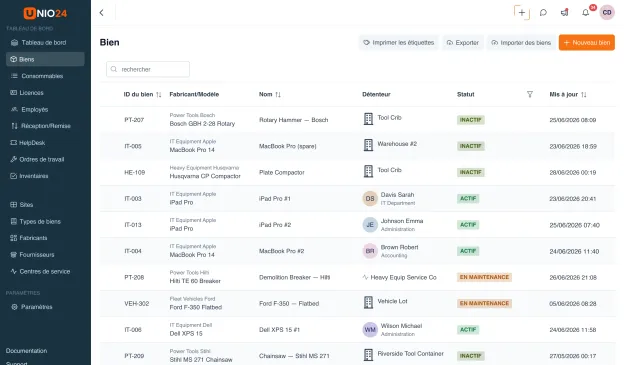Viewport: 624px width, 365px height.
Task: Open Paramètres in the sidebar
Action: point(45,307)
